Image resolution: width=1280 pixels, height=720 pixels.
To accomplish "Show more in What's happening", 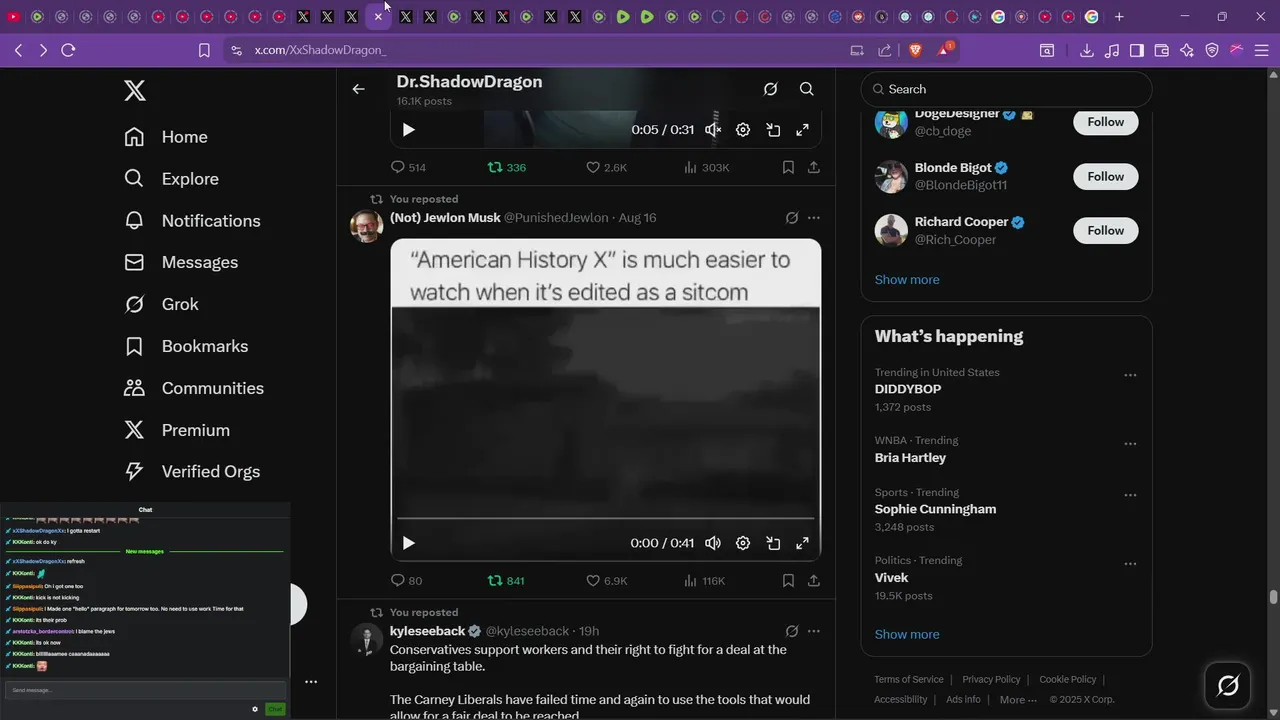I will 907,634.
